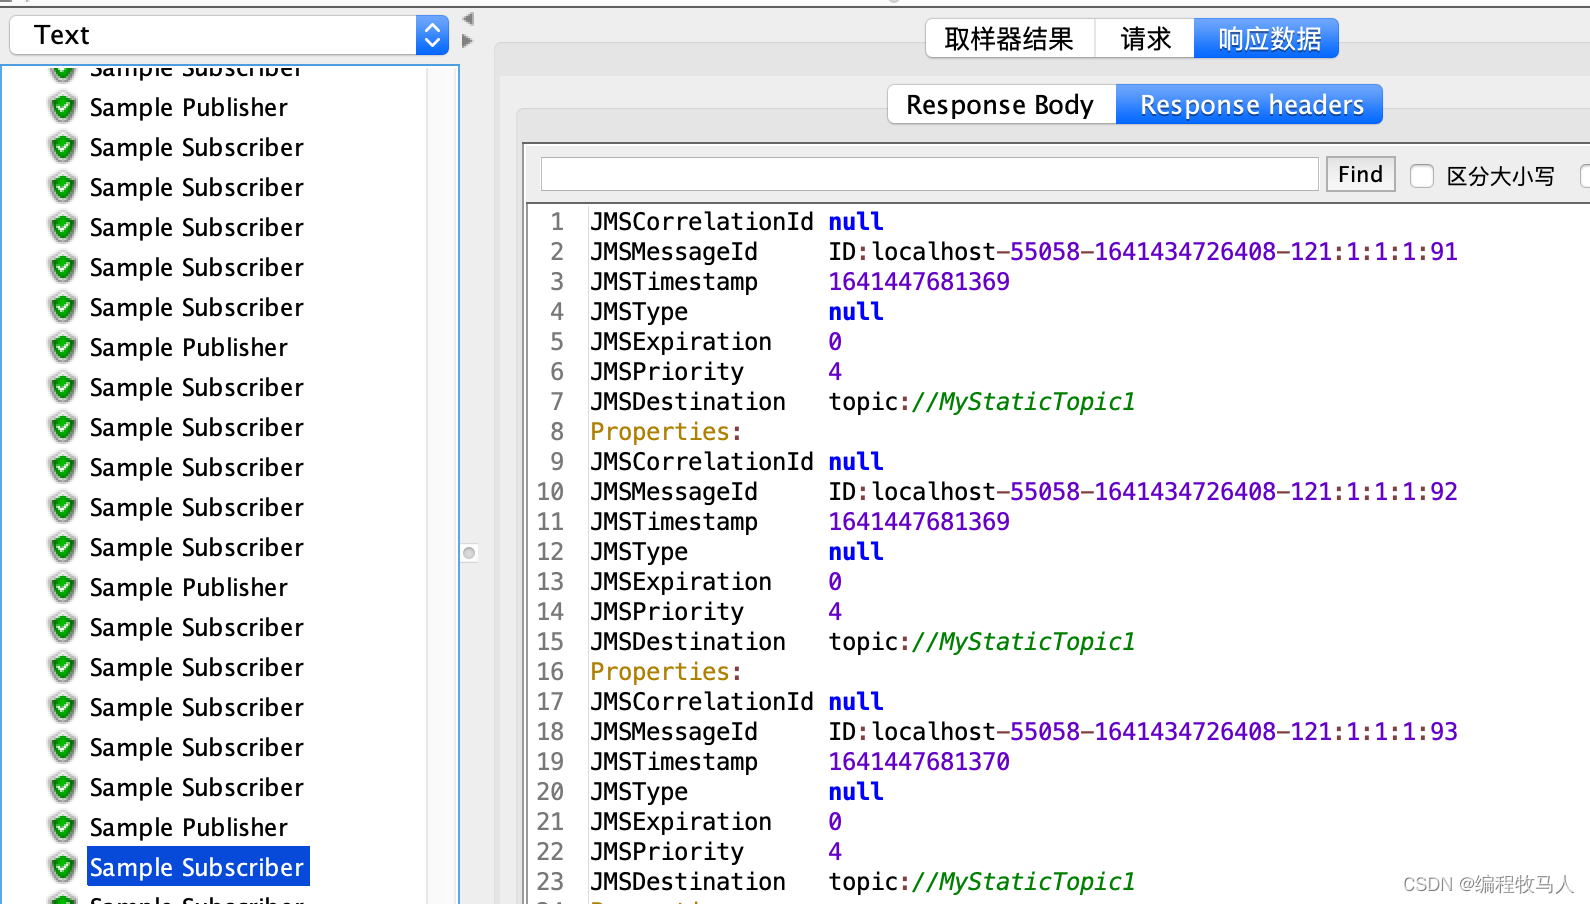
Task: Click the split-pane divider handle dot
Action: (x=469, y=553)
